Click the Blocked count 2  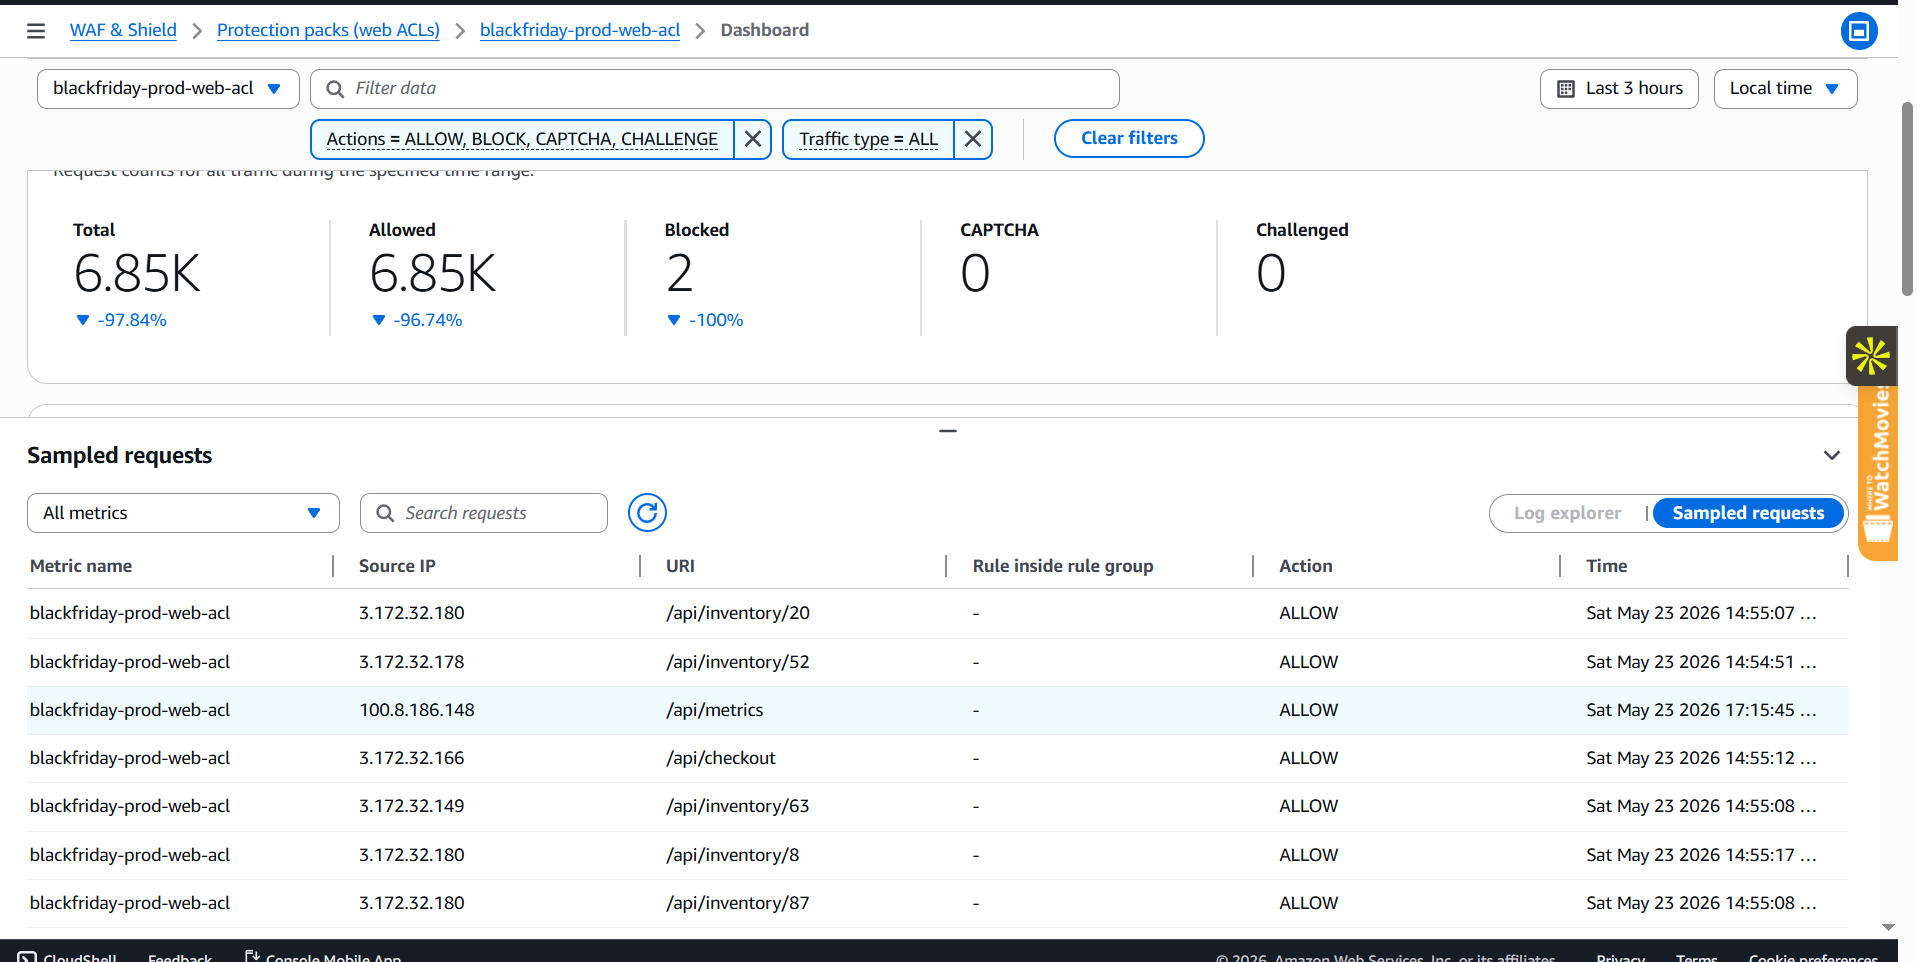tap(679, 273)
